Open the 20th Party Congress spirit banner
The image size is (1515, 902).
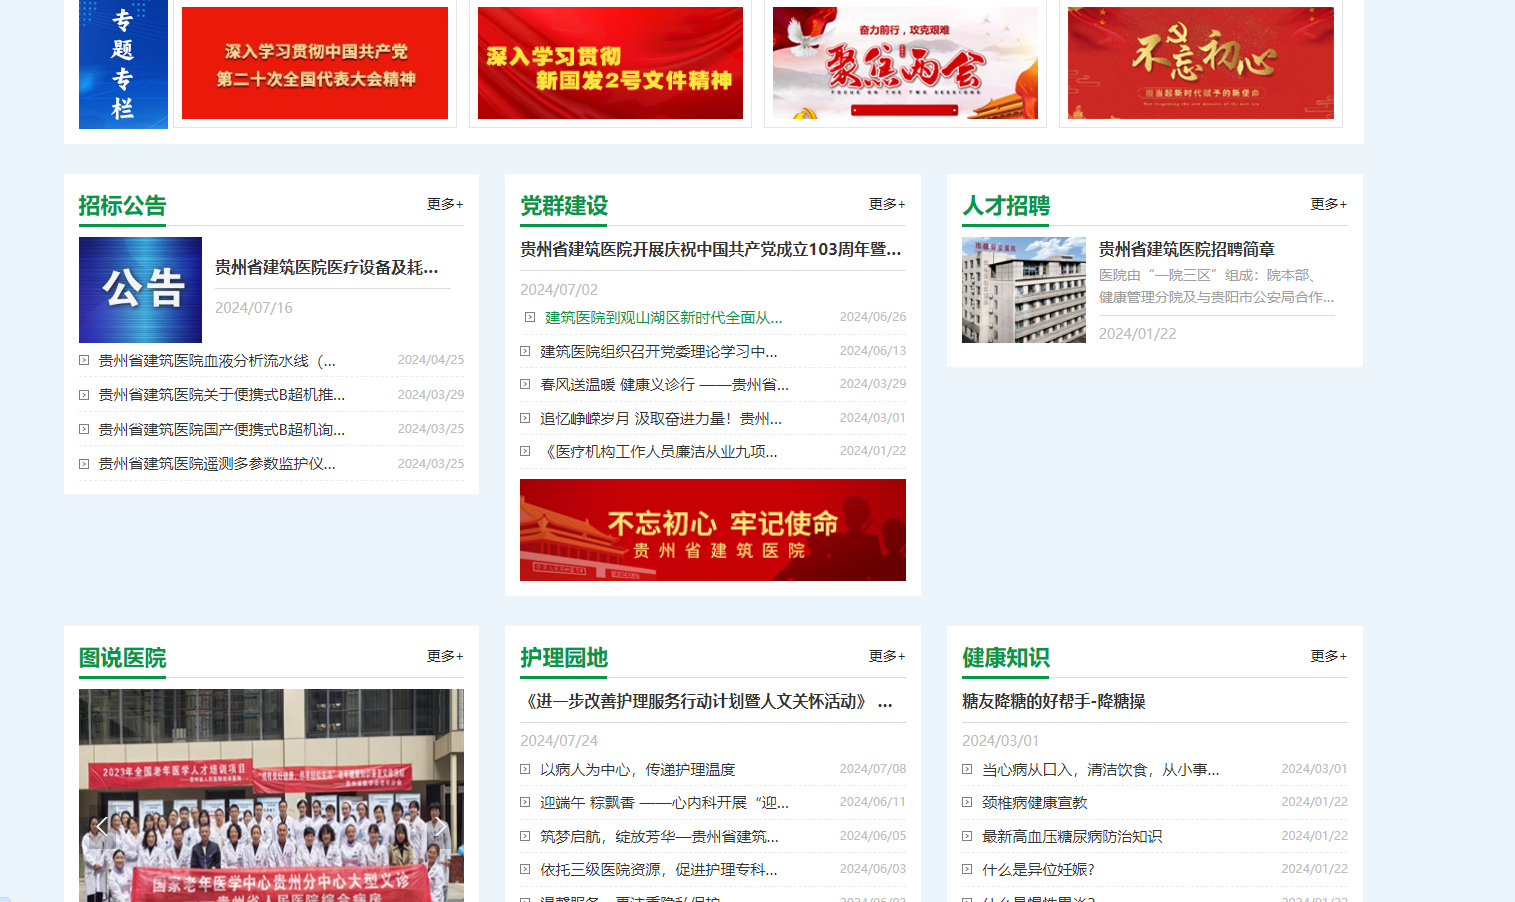coord(315,63)
